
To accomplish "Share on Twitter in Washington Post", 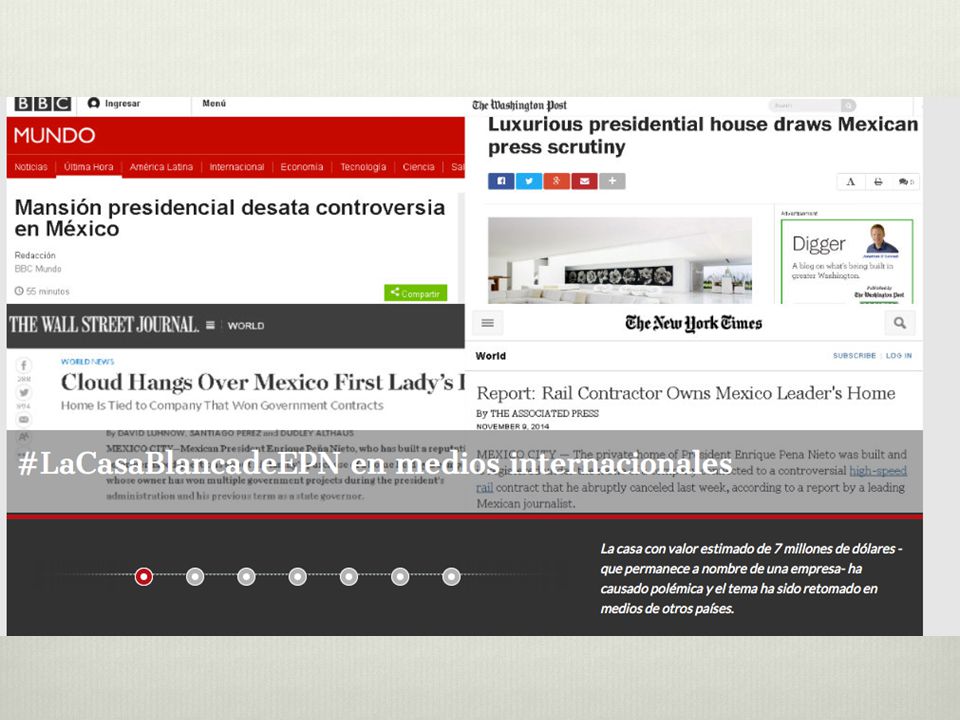I will [x=529, y=181].
